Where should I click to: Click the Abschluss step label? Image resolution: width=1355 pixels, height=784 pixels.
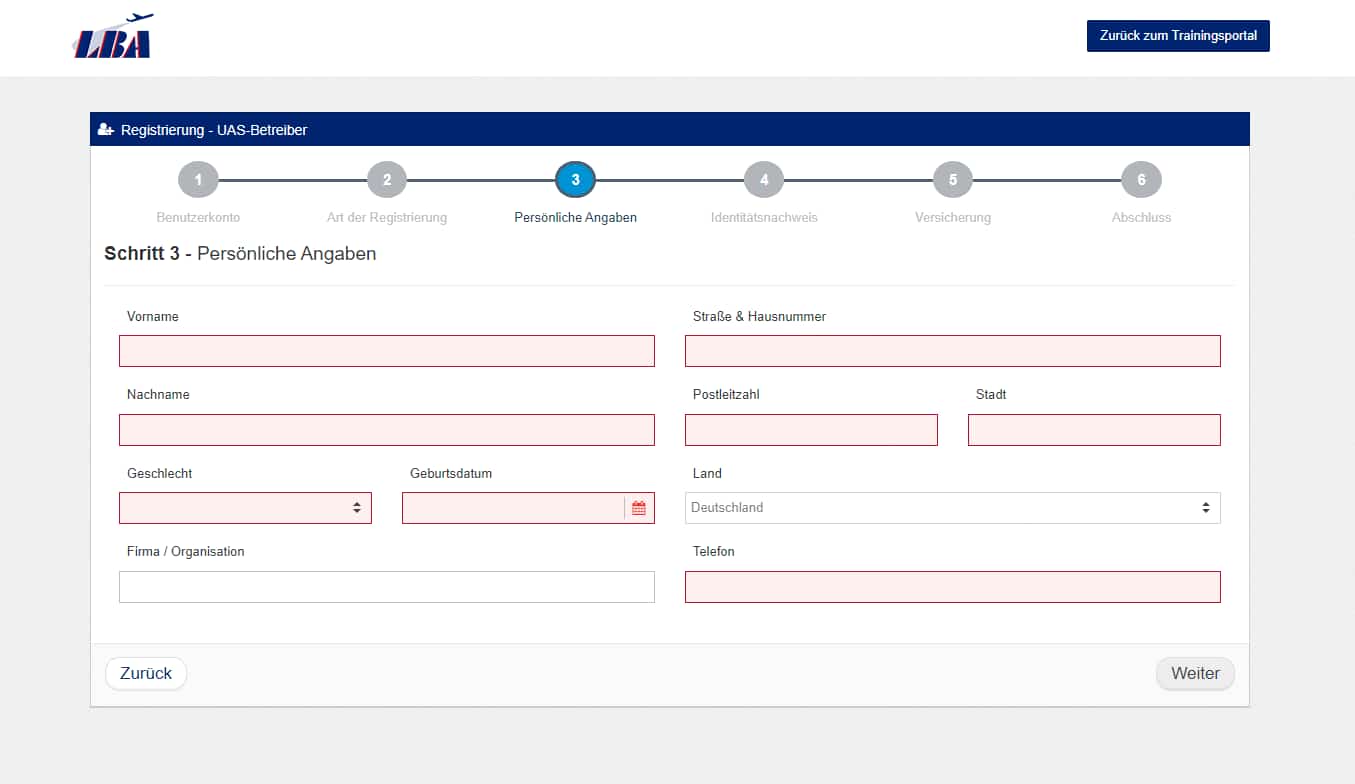point(1141,217)
